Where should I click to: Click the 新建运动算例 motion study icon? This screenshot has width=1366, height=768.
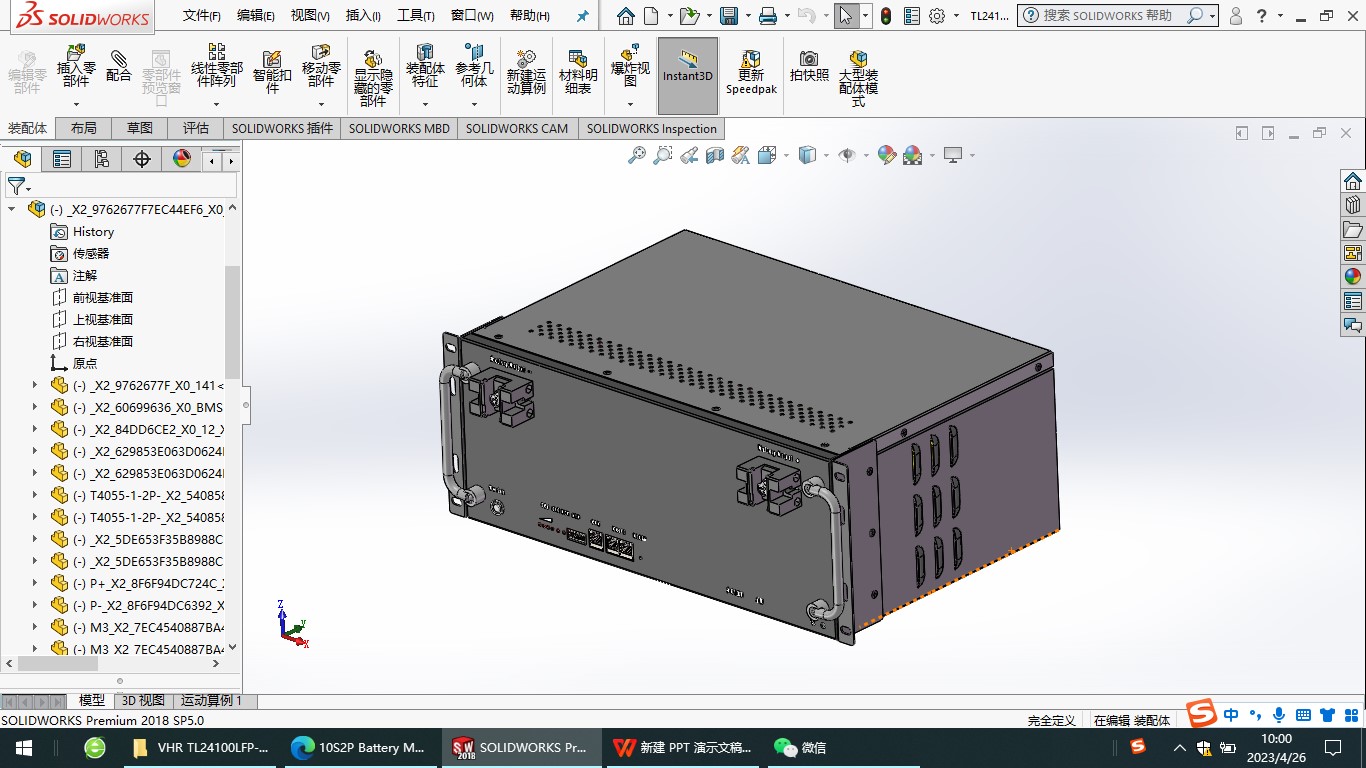[x=526, y=72]
